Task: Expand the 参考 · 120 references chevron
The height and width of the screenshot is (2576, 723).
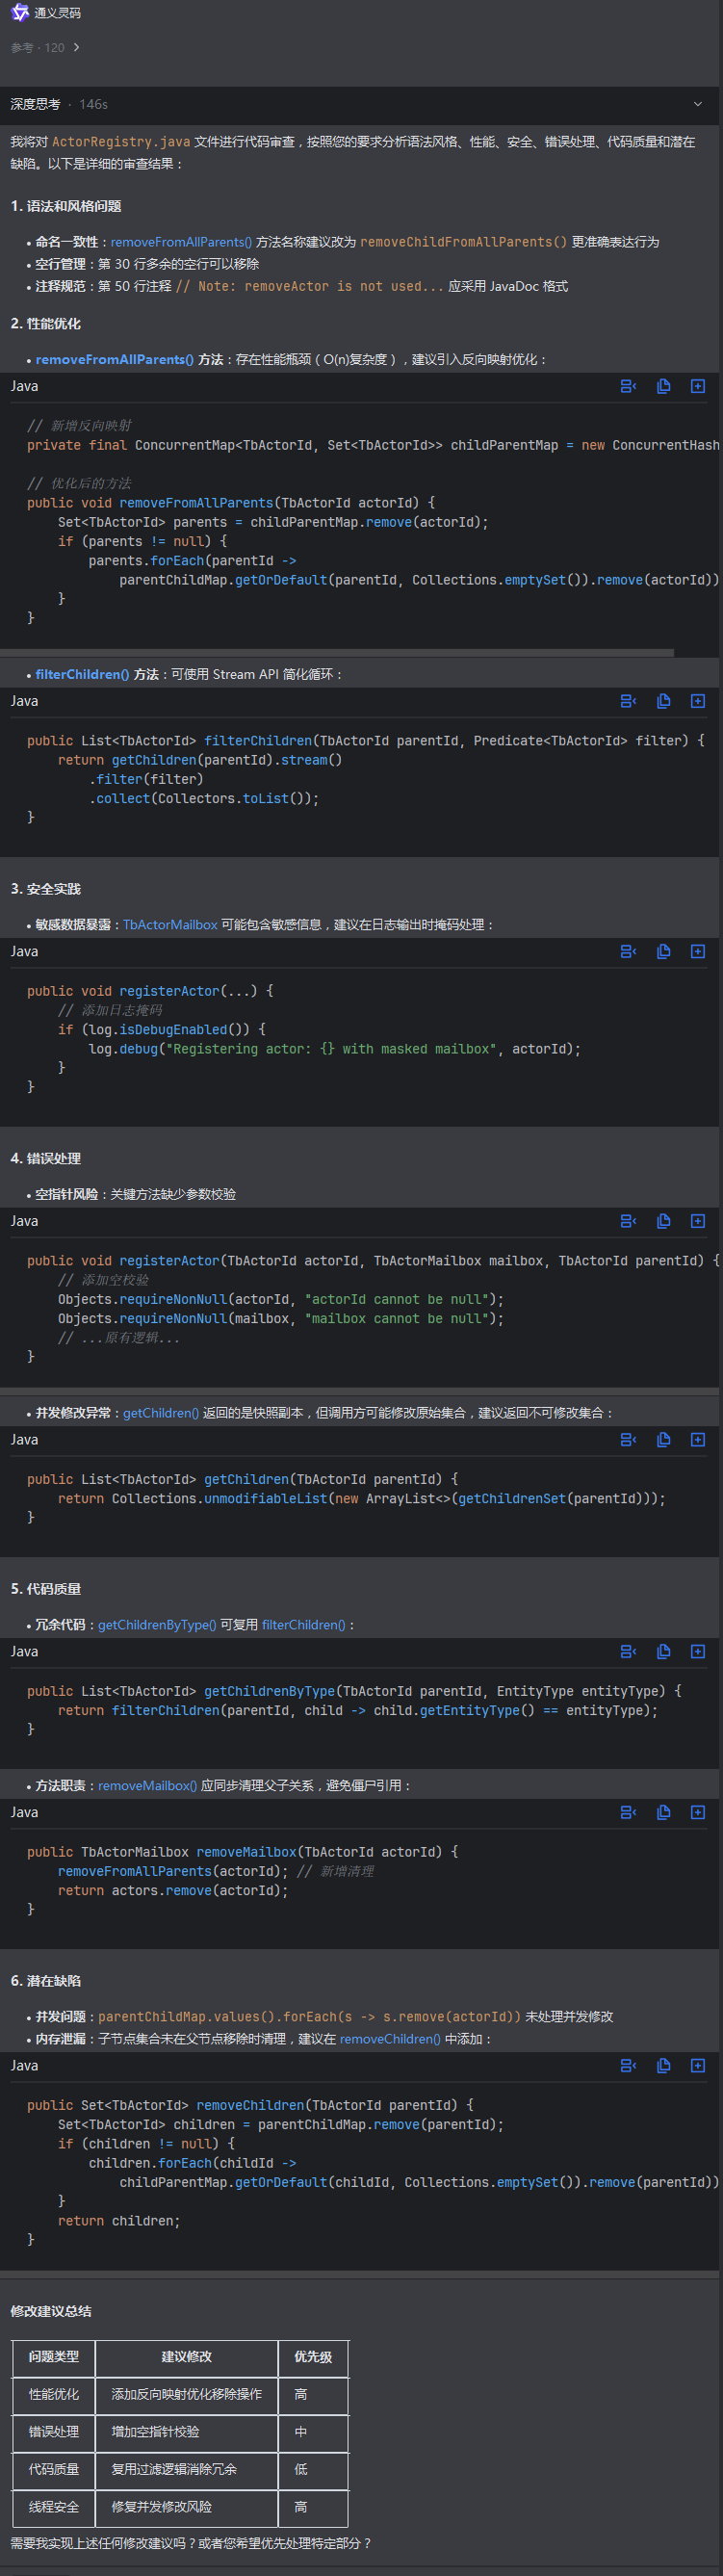Action: click(77, 48)
